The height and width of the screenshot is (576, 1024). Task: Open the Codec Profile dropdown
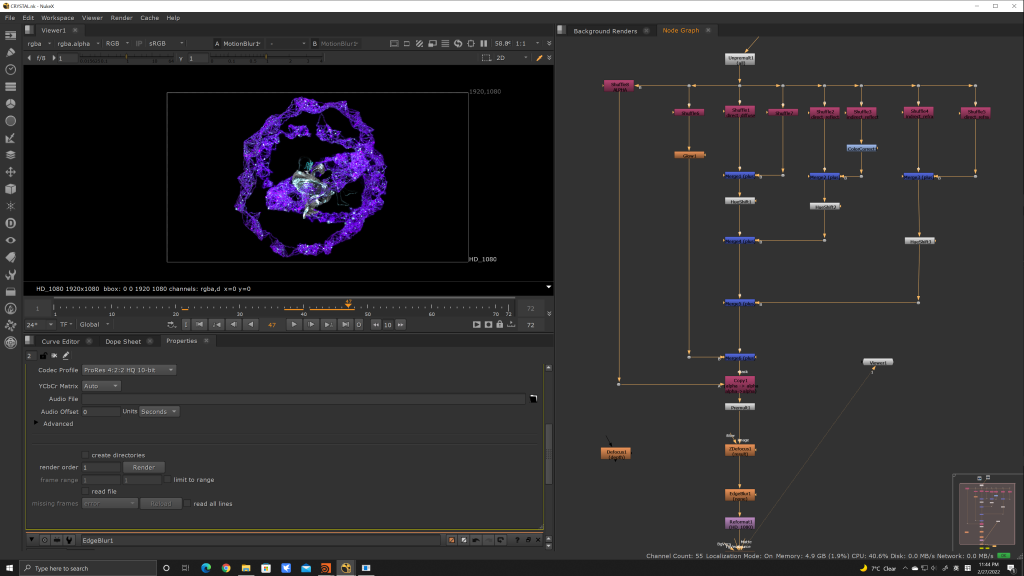click(x=129, y=370)
